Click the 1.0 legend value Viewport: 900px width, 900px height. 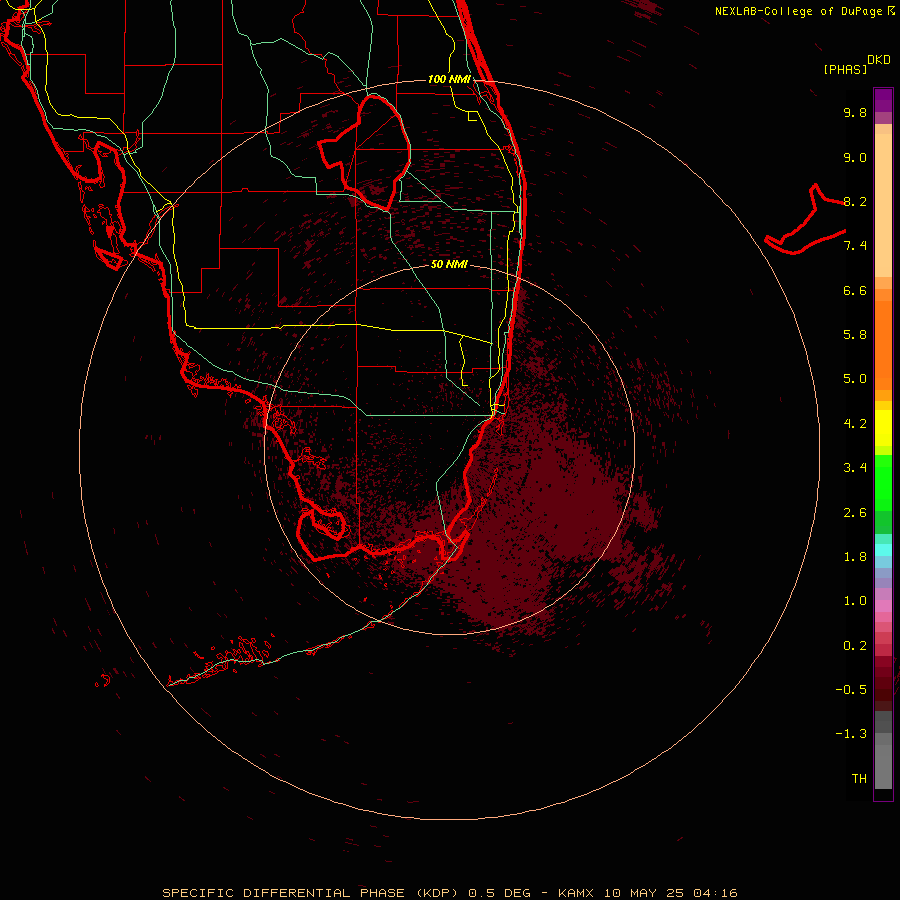[855, 601]
